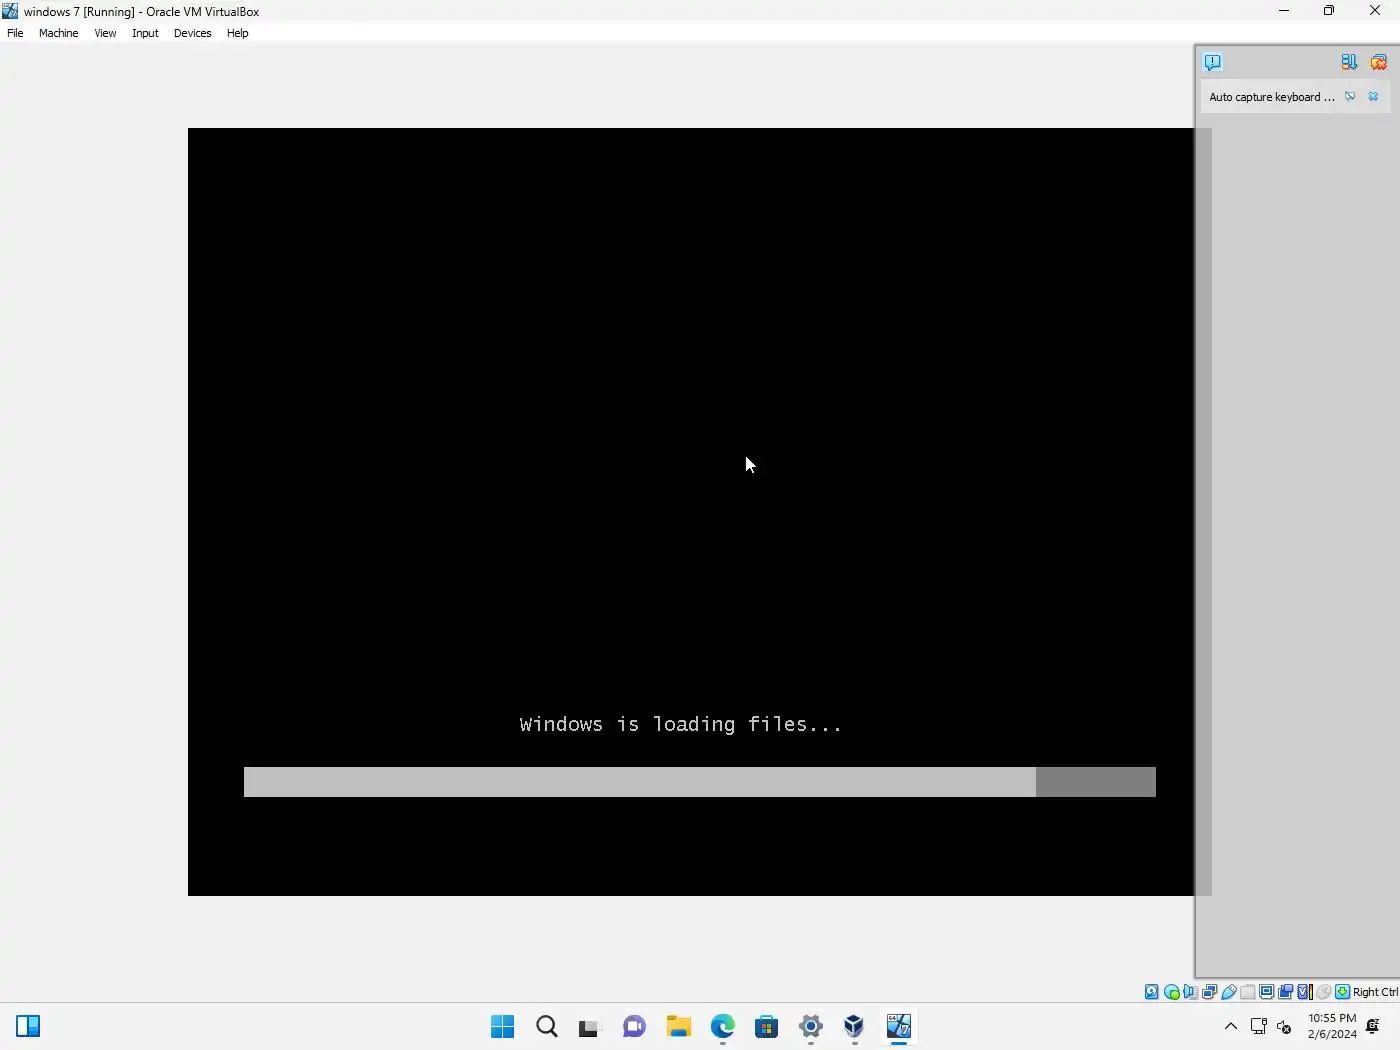Click the network adapter status icon

click(1209, 992)
